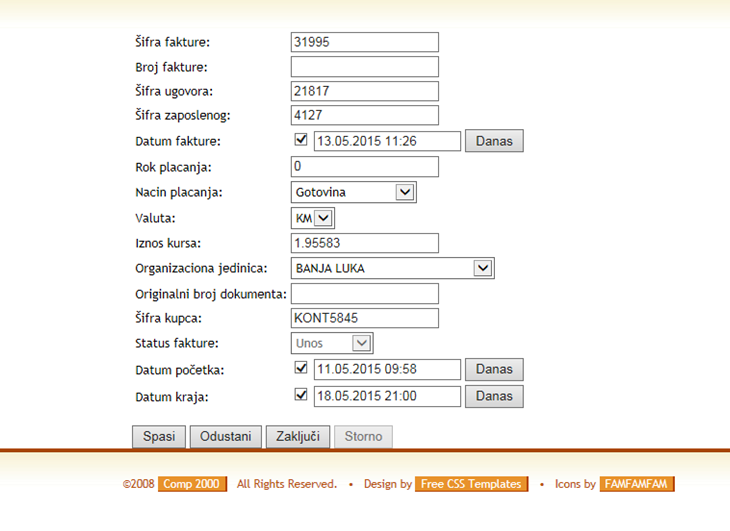Focus the empty Broj fakture field

365,67
